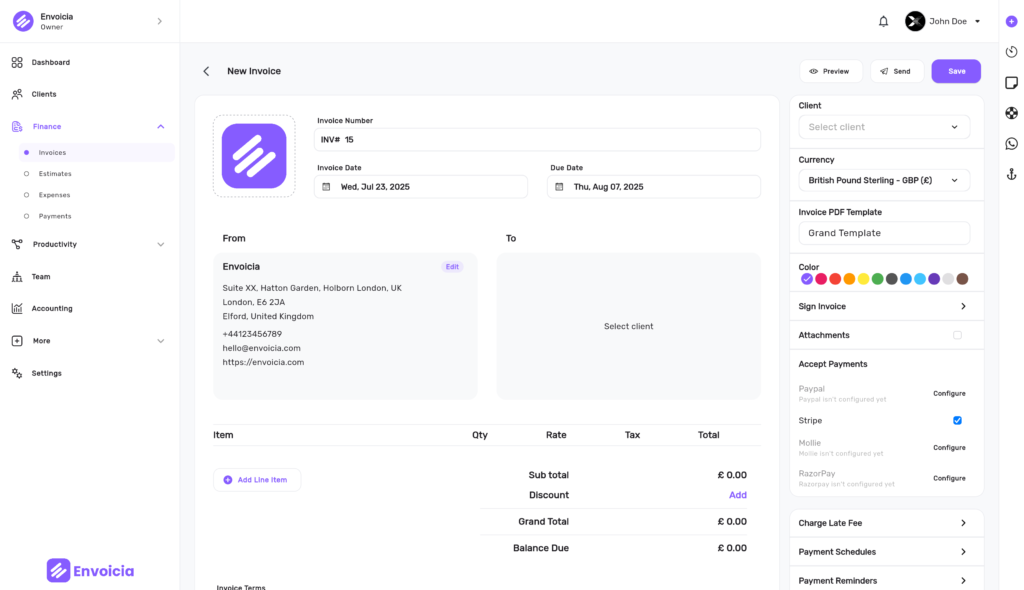The width and height of the screenshot is (1024, 590).
Task: Click the Productivity workflow icon
Action: pyautogui.click(x=17, y=244)
